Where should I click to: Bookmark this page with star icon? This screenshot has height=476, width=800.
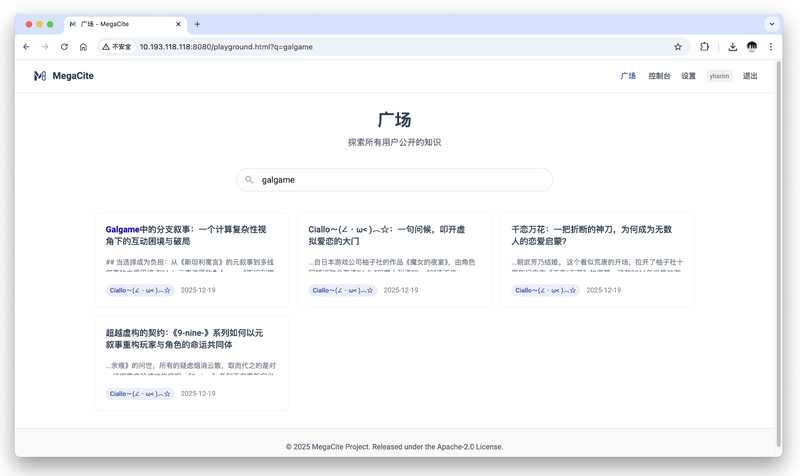pyautogui.click(x=678, y=47)
